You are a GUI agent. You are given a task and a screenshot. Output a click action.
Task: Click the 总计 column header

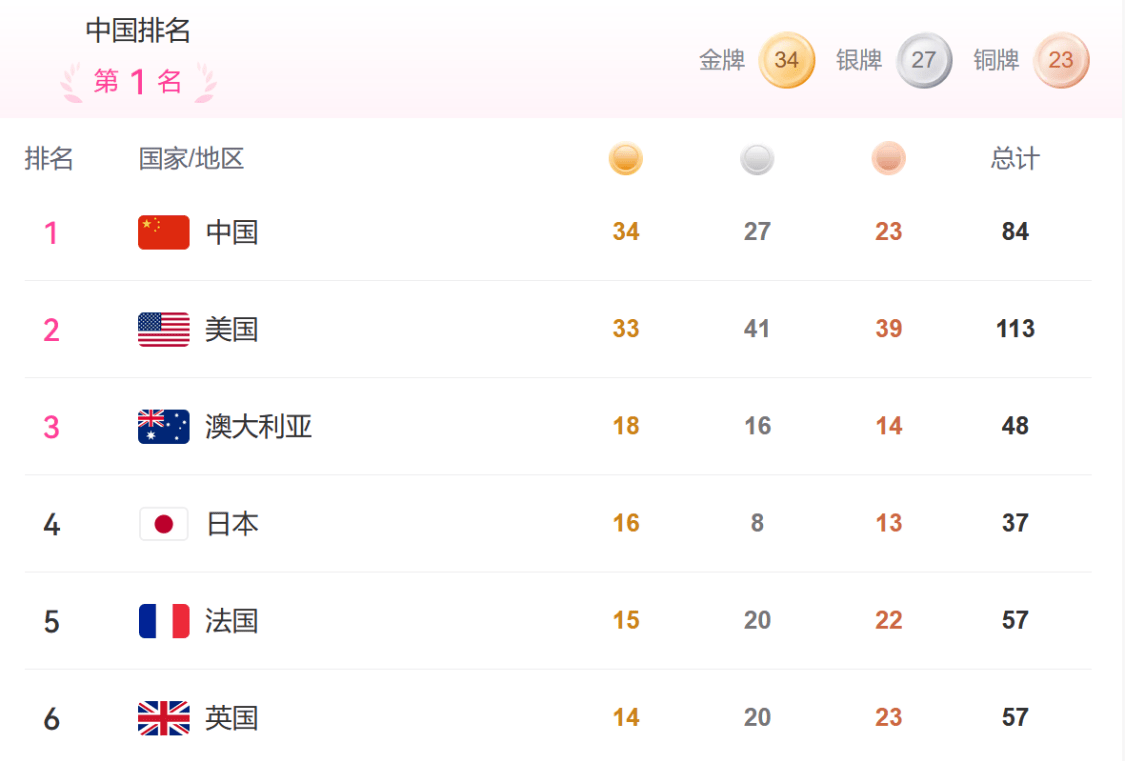(1015, 159)
